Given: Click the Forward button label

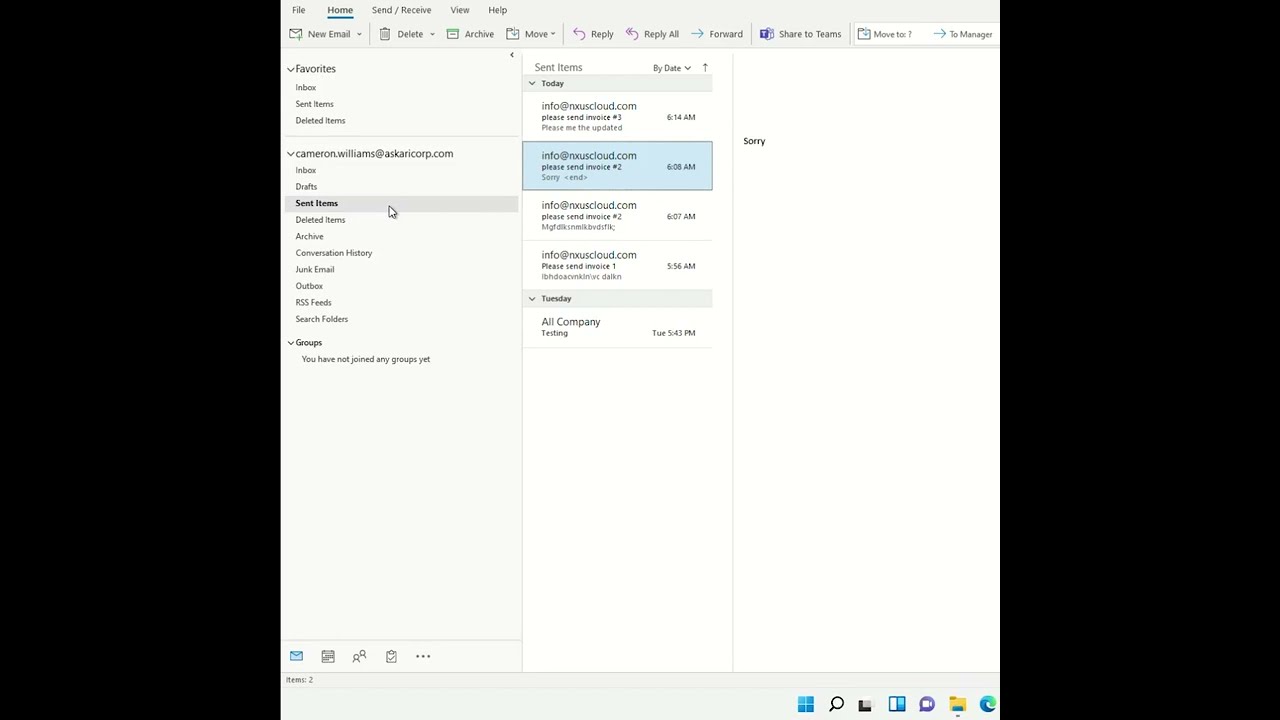Looking at the screenshot, I should [x=726, y=34].
